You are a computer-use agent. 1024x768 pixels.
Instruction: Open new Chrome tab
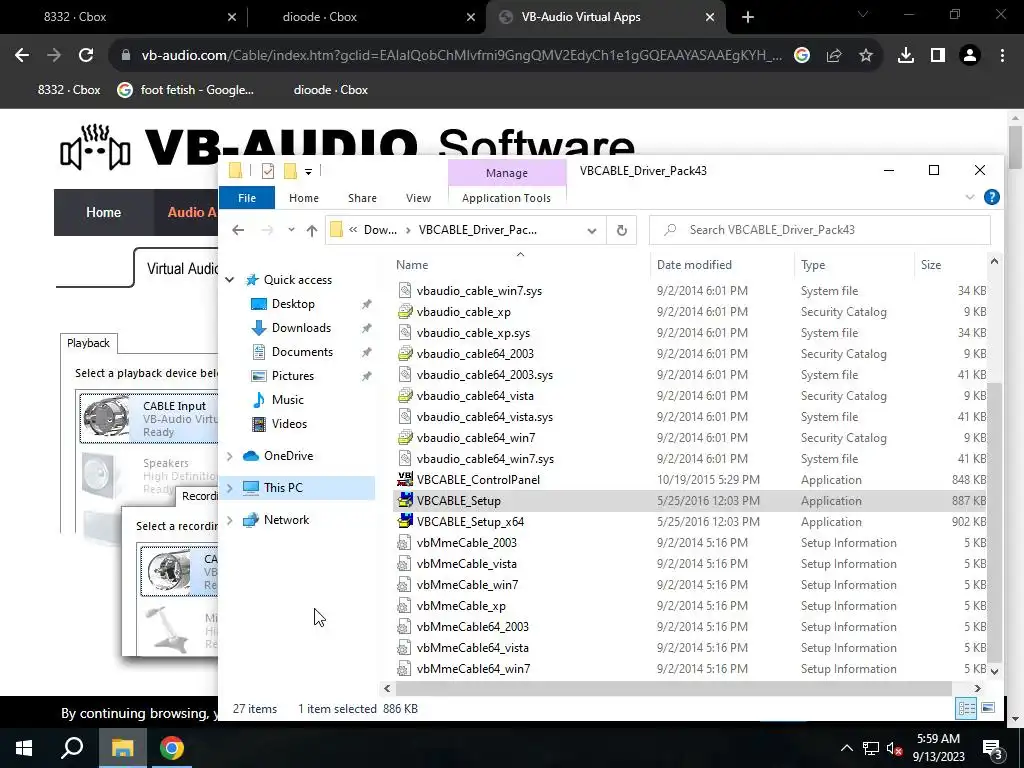[748, 17]
